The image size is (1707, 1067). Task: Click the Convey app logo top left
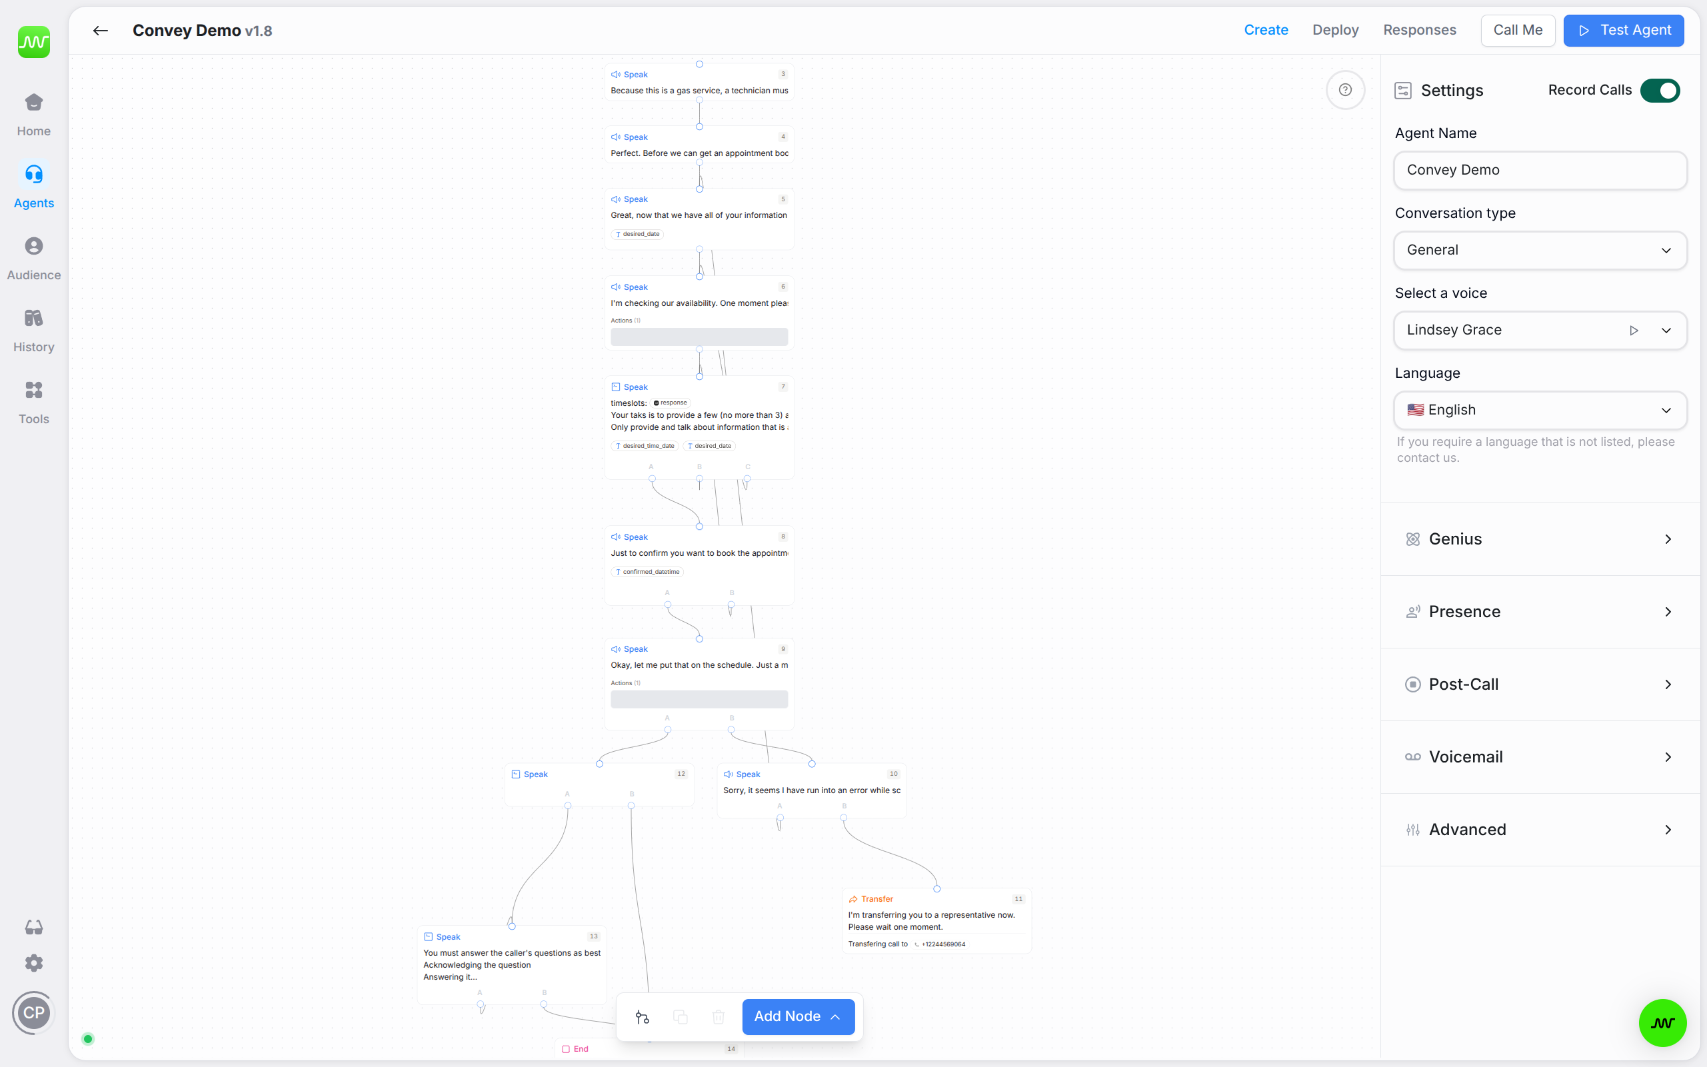pos(33,41)
